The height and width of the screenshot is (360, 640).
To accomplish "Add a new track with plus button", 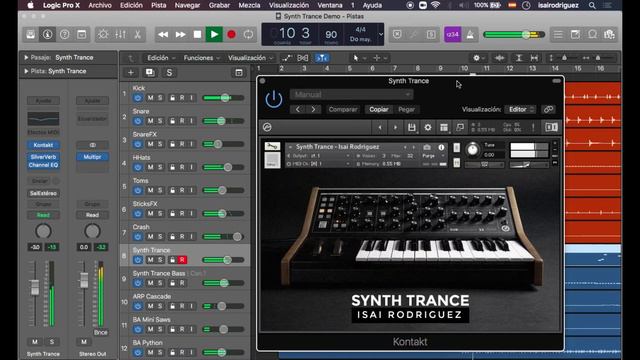I will 131,73.
